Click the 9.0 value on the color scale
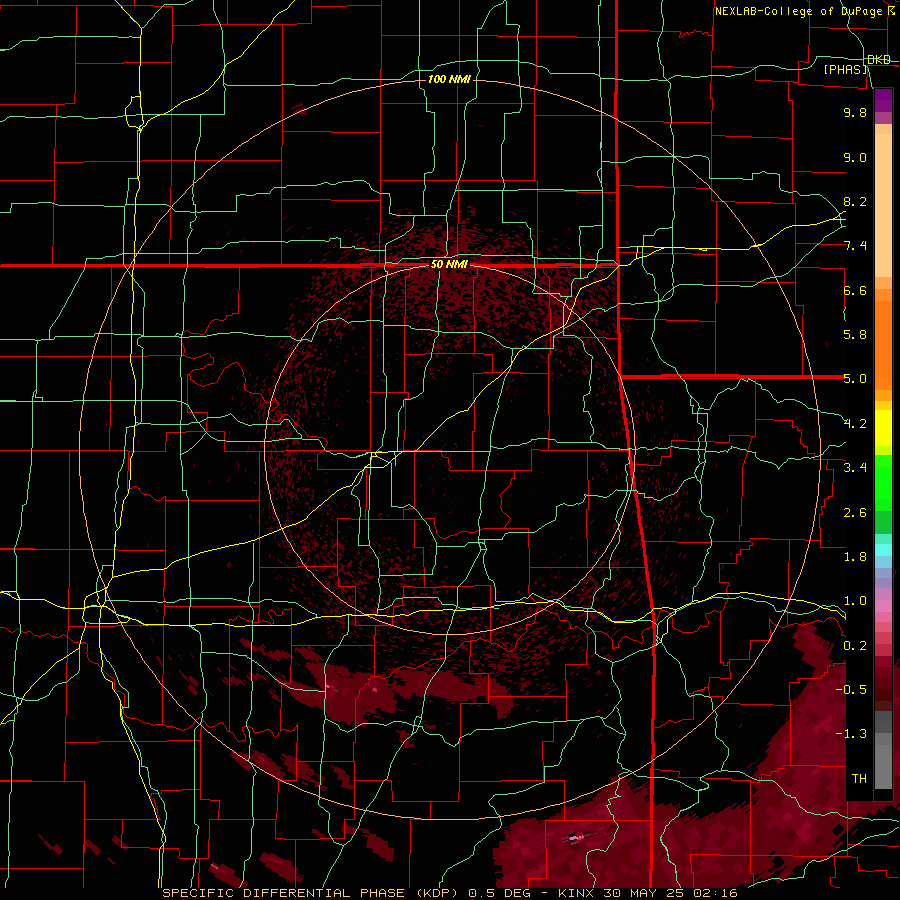 tap(855, 157)
